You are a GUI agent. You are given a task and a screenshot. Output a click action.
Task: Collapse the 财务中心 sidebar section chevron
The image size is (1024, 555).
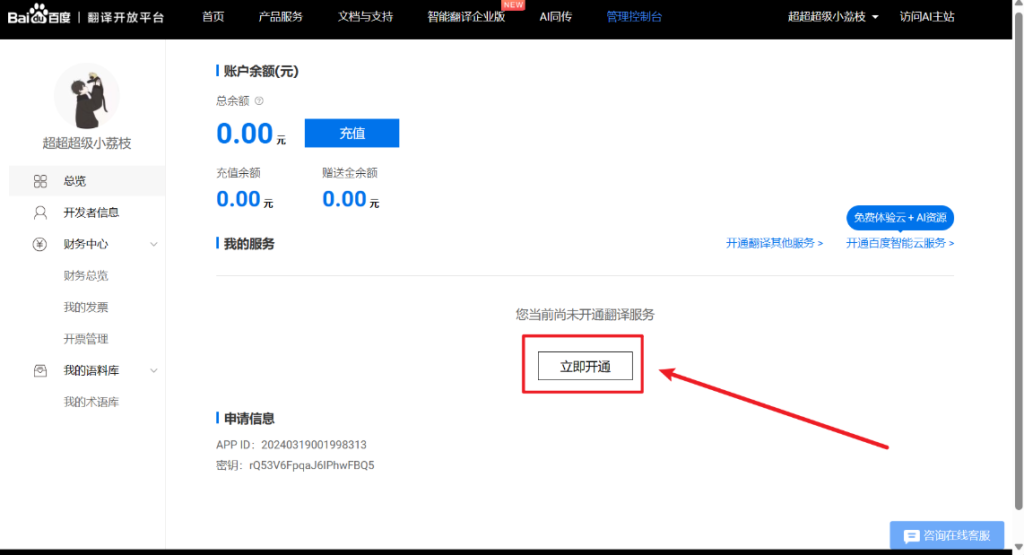click(x=154, y=244)
